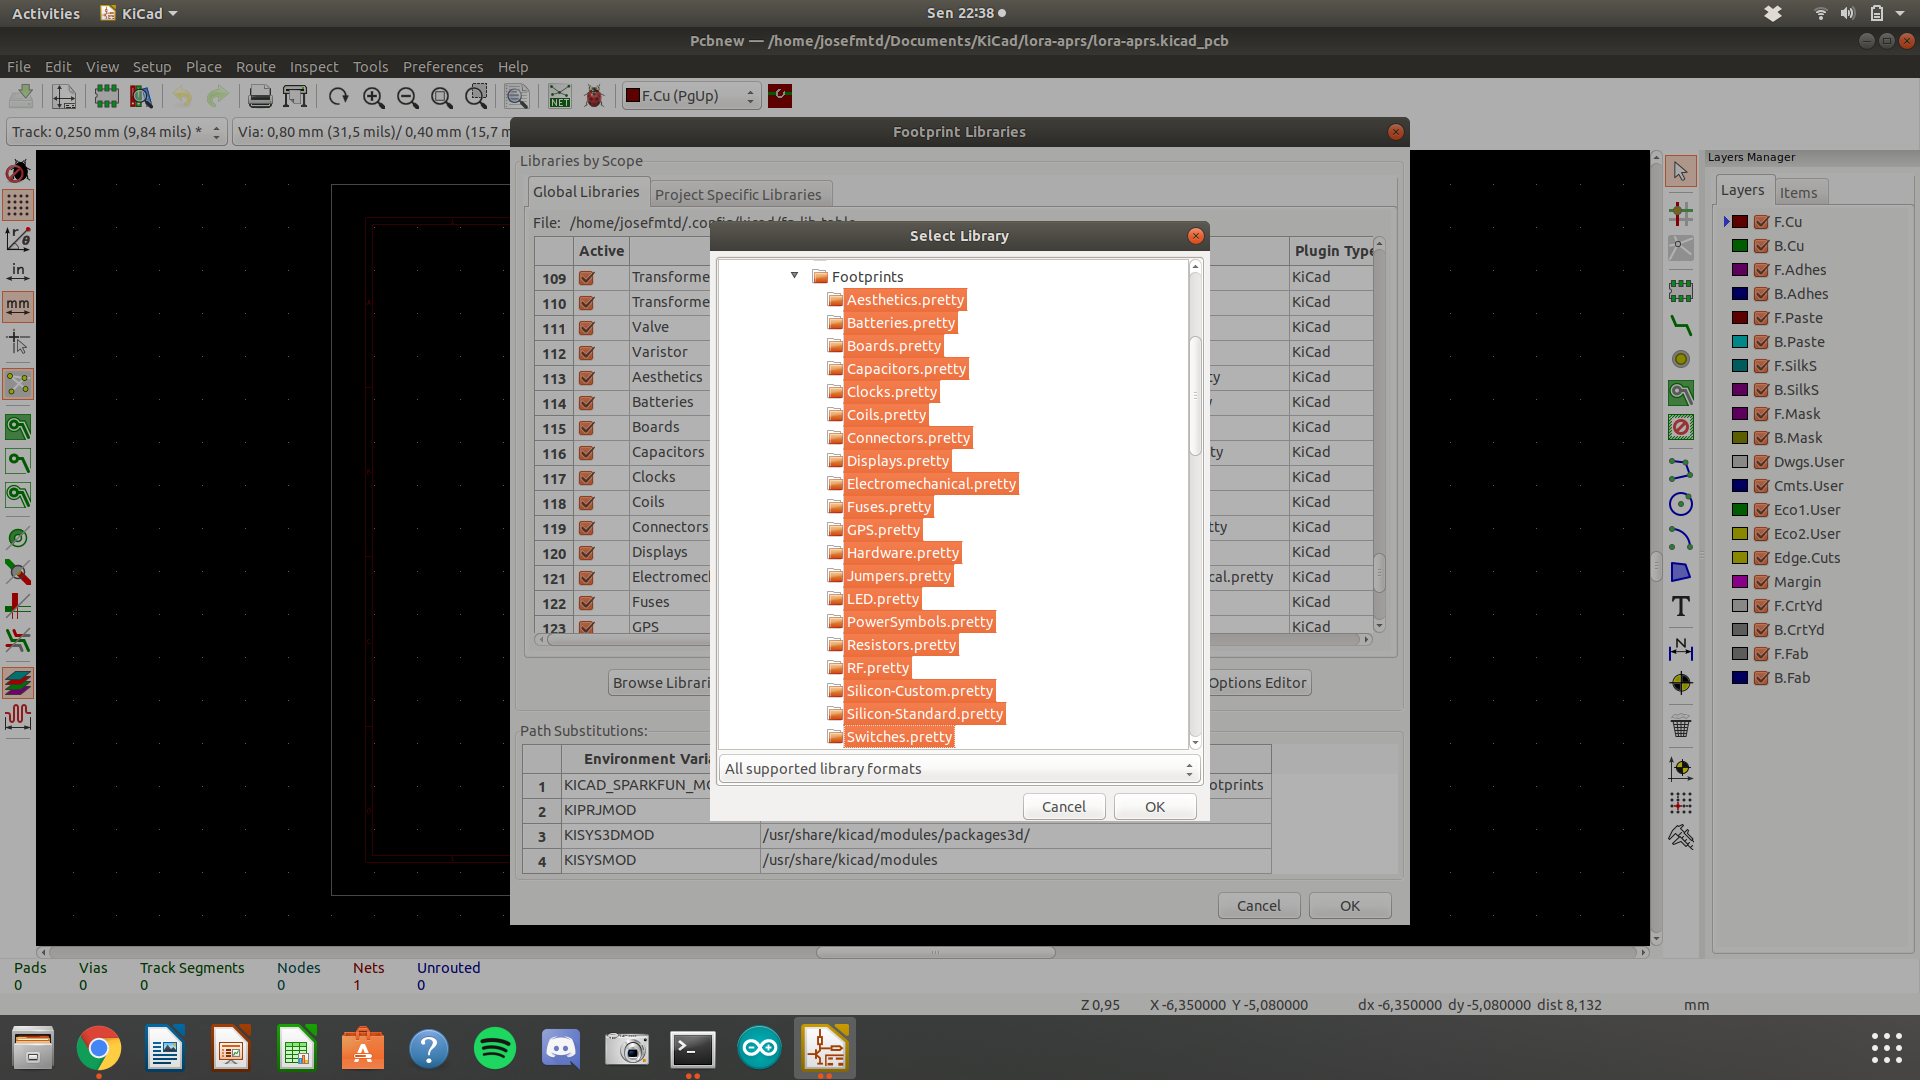Open Arduino IDE from the dock
1920x1080 pixels.
coord(759,1048)
